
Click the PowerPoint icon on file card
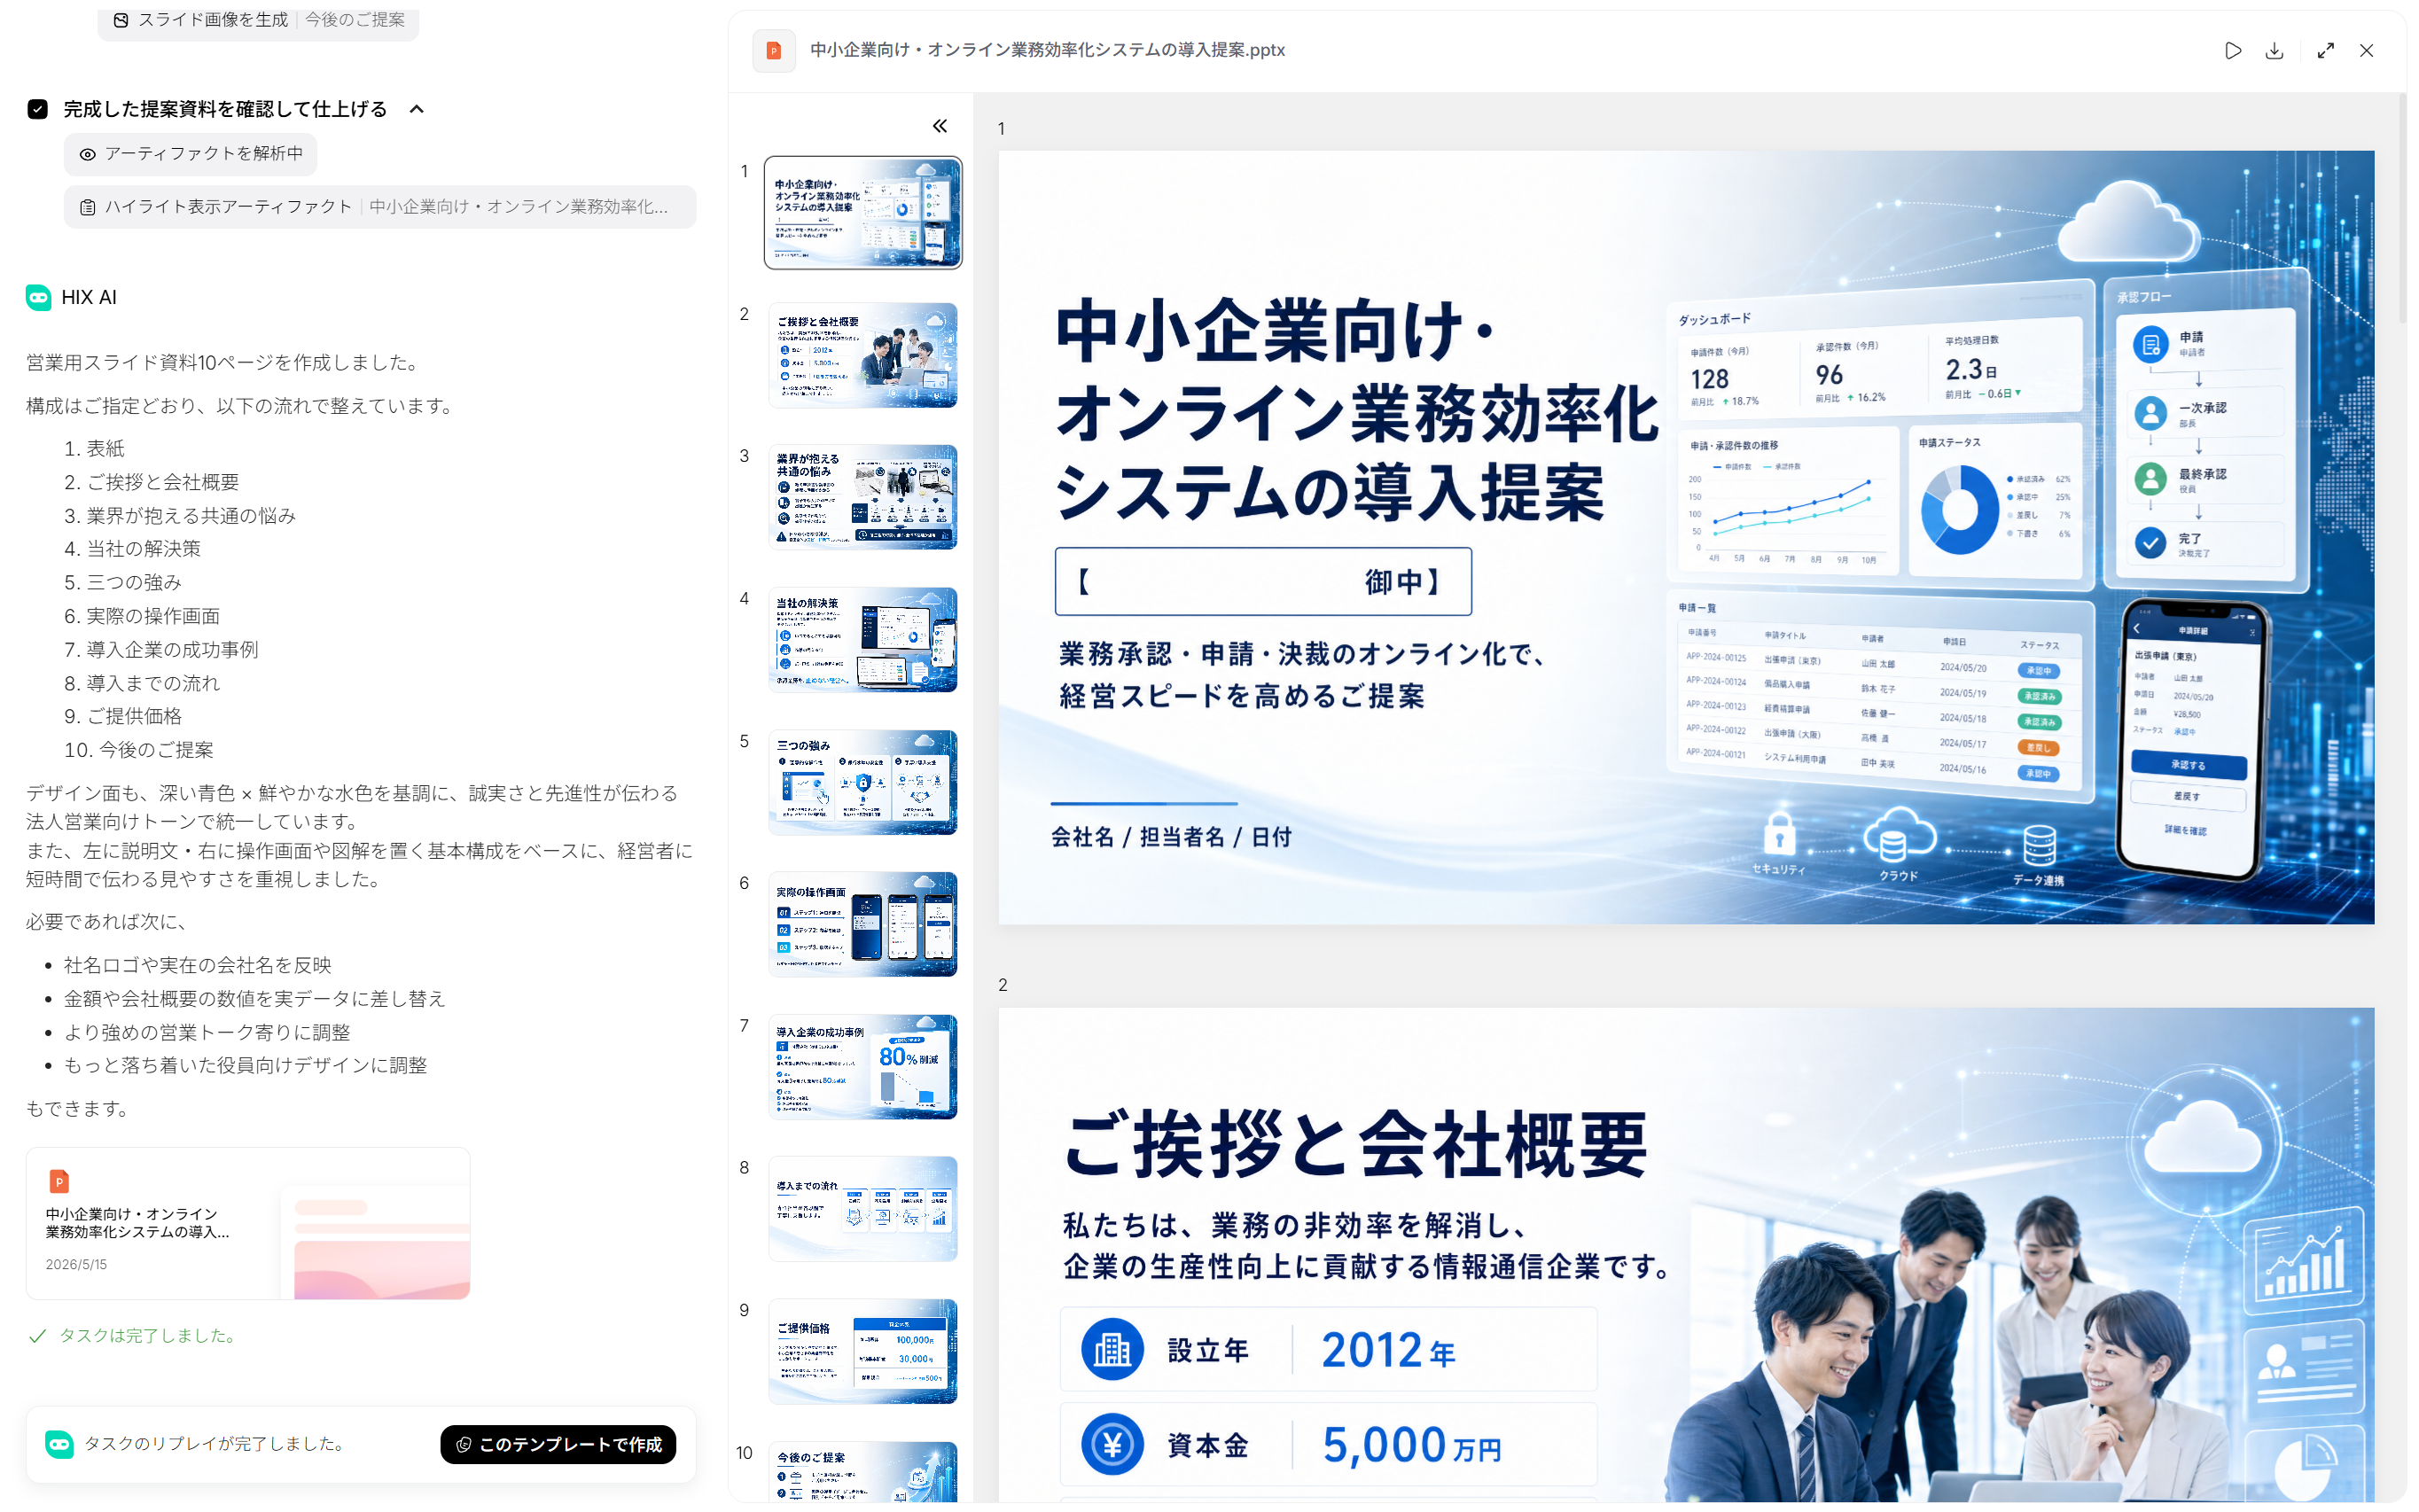[x=59, y=1181]
